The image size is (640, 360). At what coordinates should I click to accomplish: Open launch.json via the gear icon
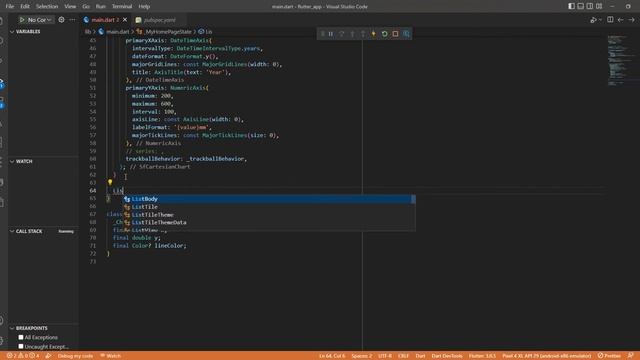point(61,20)
